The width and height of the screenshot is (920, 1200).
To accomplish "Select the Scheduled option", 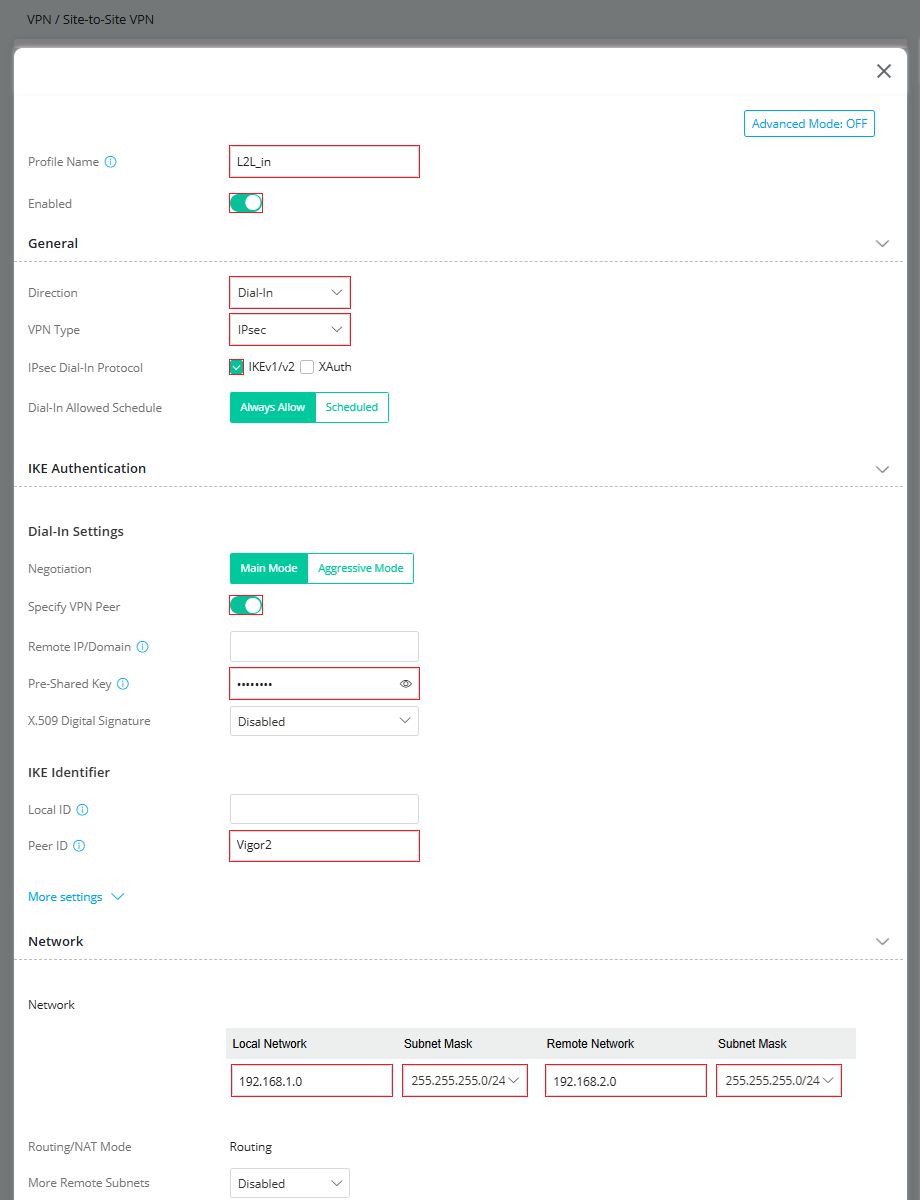I will [x=352, y=408].
